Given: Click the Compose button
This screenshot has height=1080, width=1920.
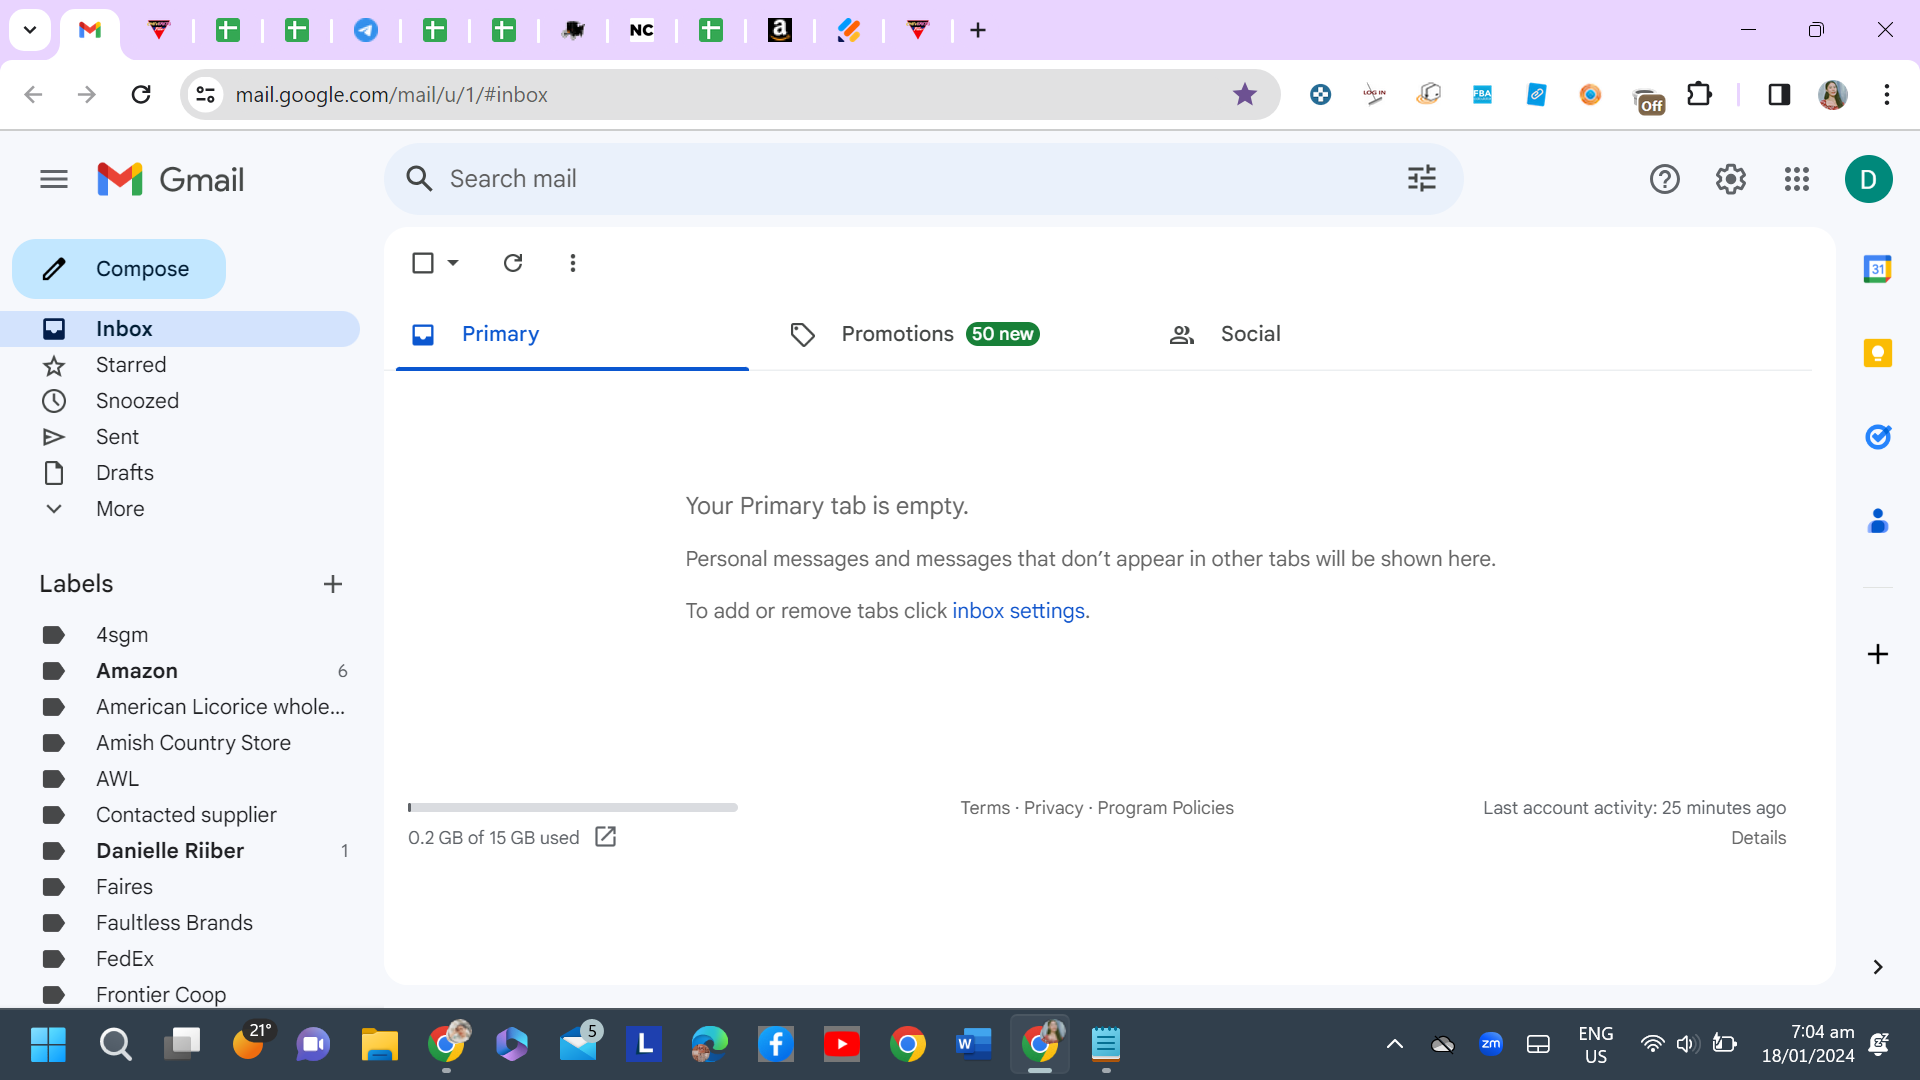Looking at the screenshot, I should coord(119,269).
